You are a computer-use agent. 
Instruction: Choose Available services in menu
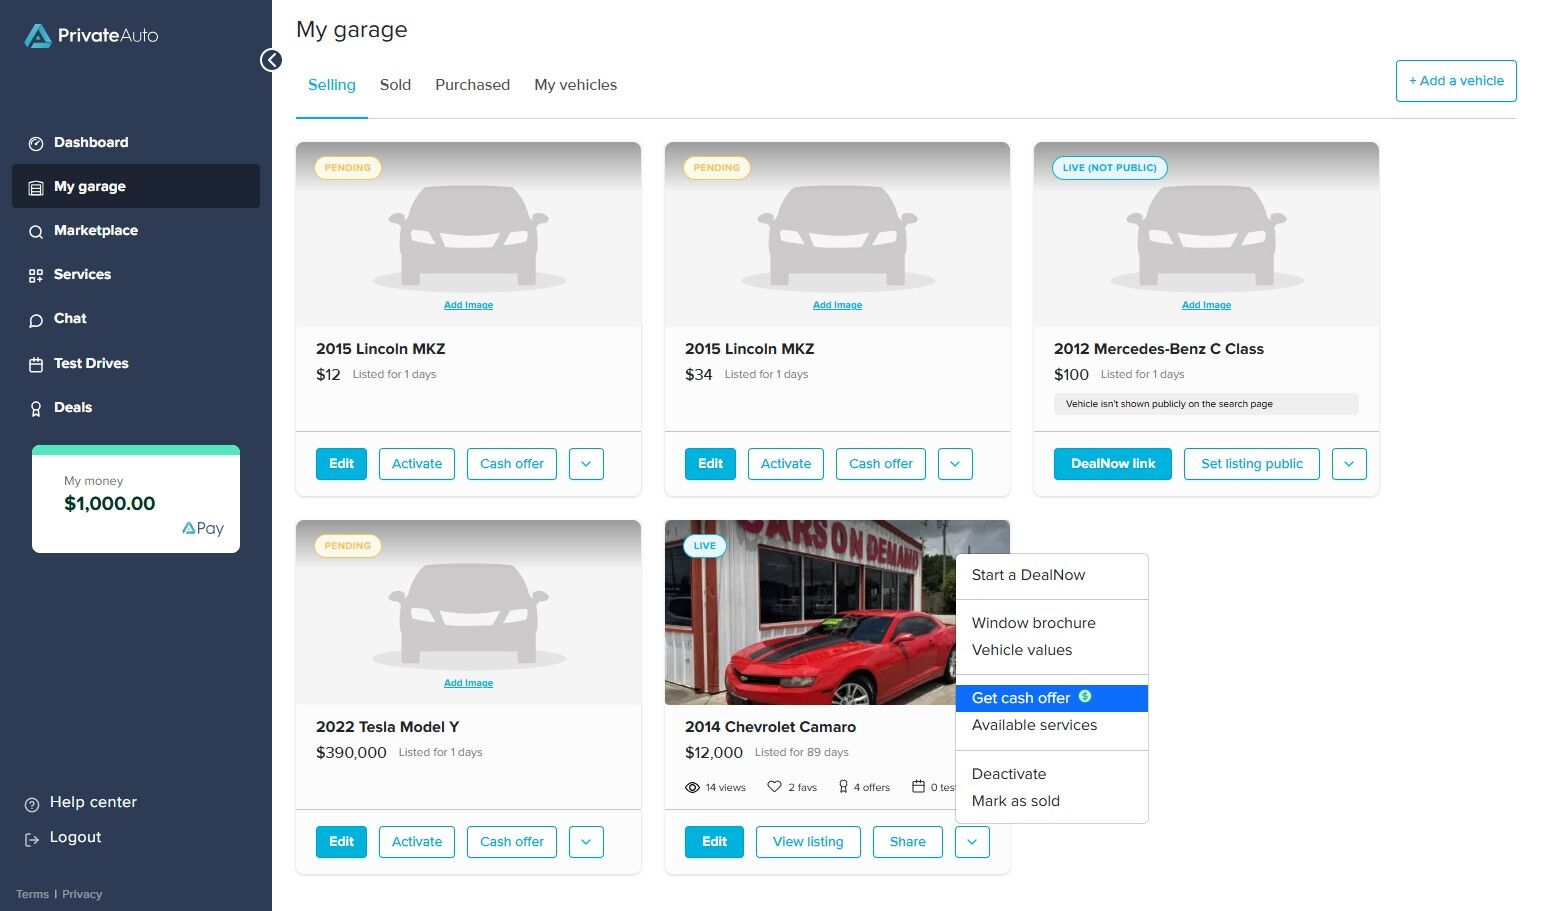tap(1052, 725)
